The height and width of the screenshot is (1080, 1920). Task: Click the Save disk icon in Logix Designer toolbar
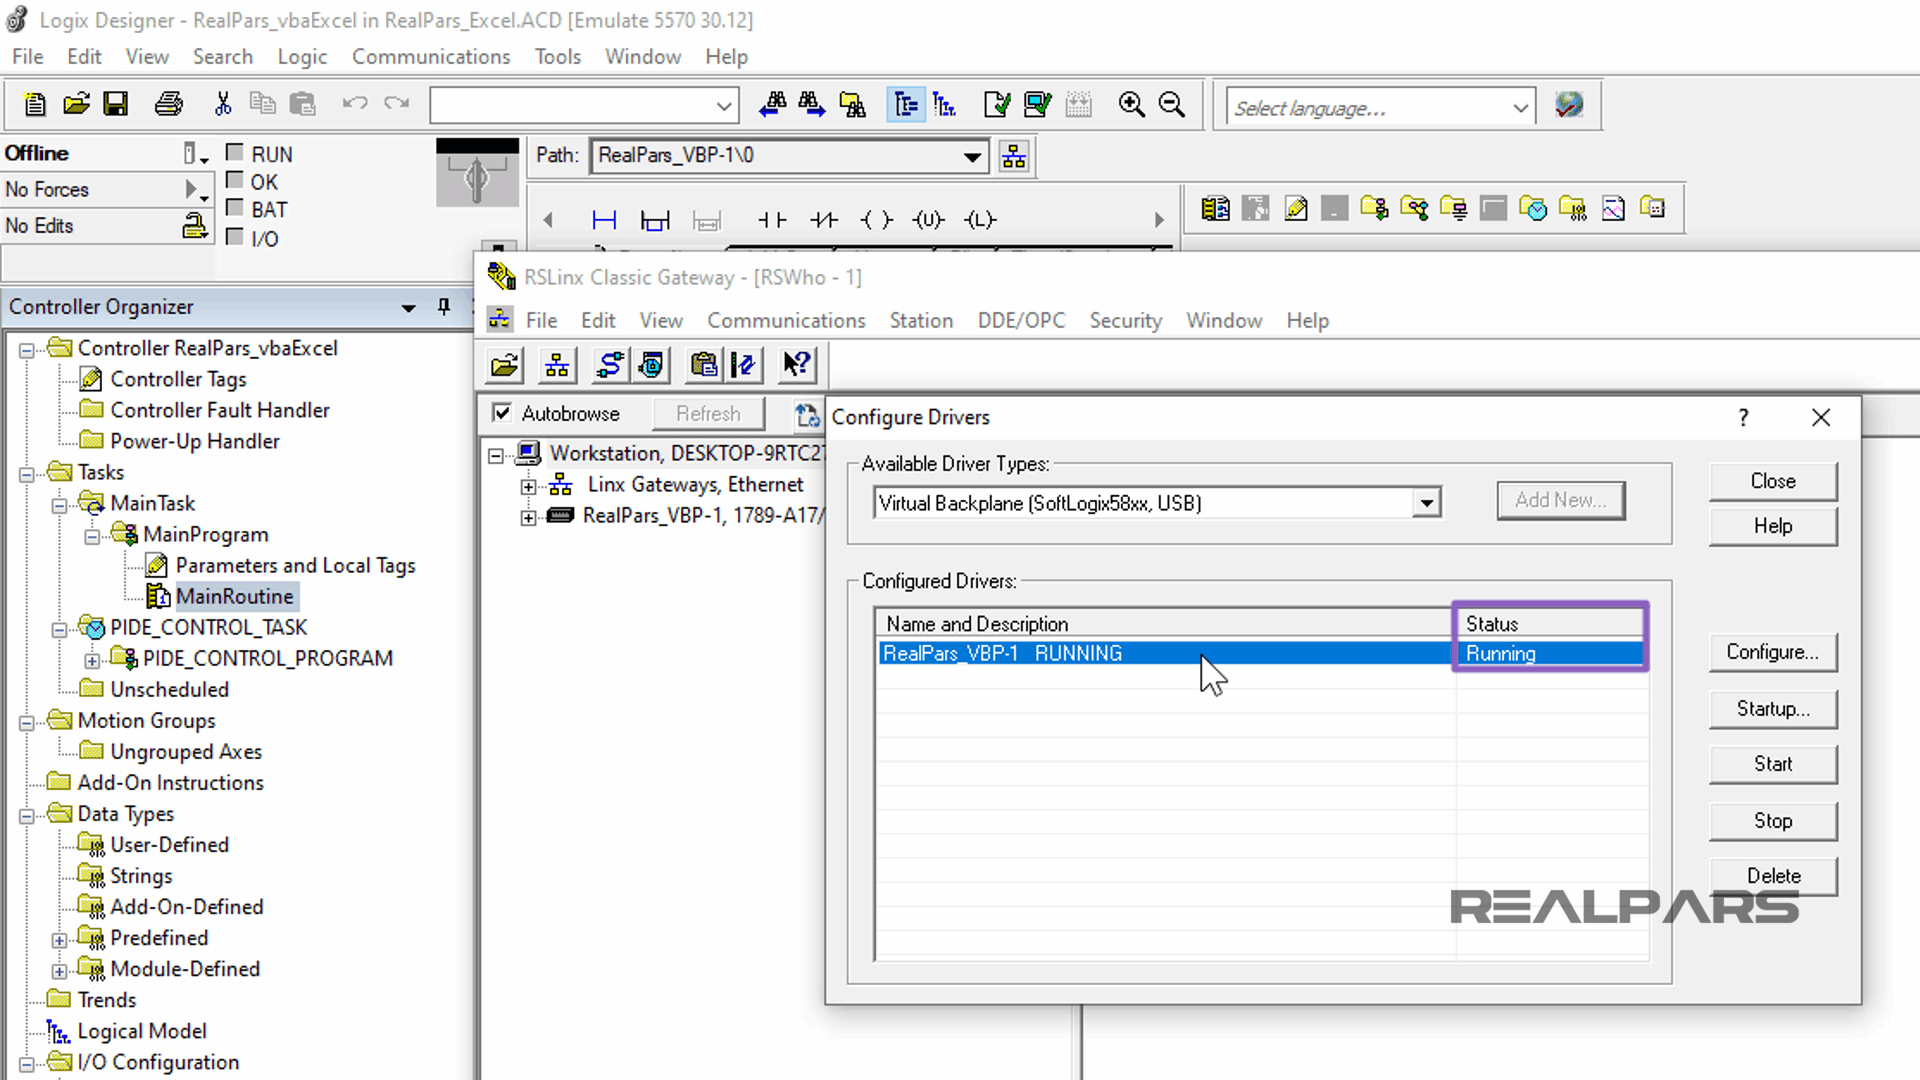tap(116, 104)
